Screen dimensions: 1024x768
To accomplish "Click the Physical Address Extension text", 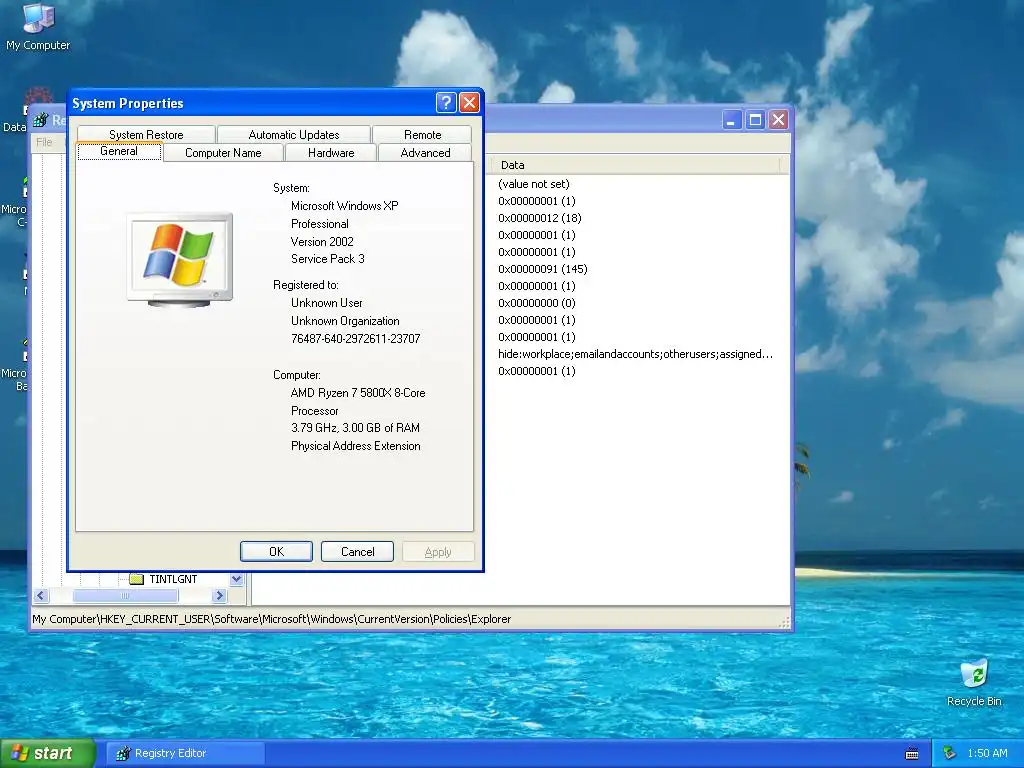I will (355, 446).
